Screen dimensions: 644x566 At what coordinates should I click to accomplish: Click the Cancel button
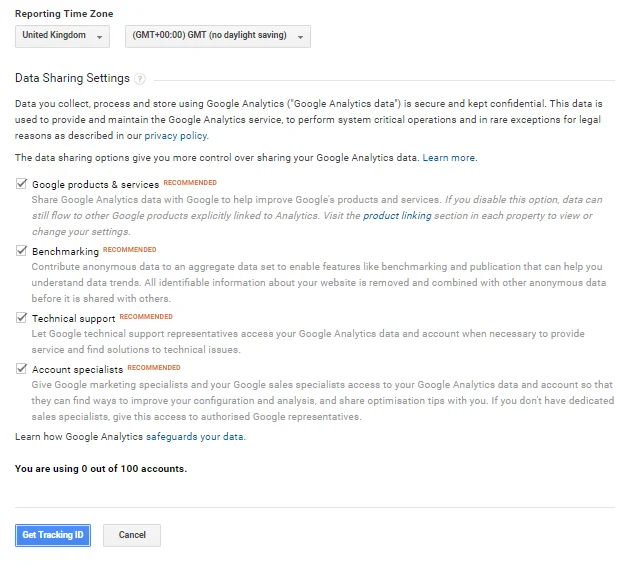132,535
